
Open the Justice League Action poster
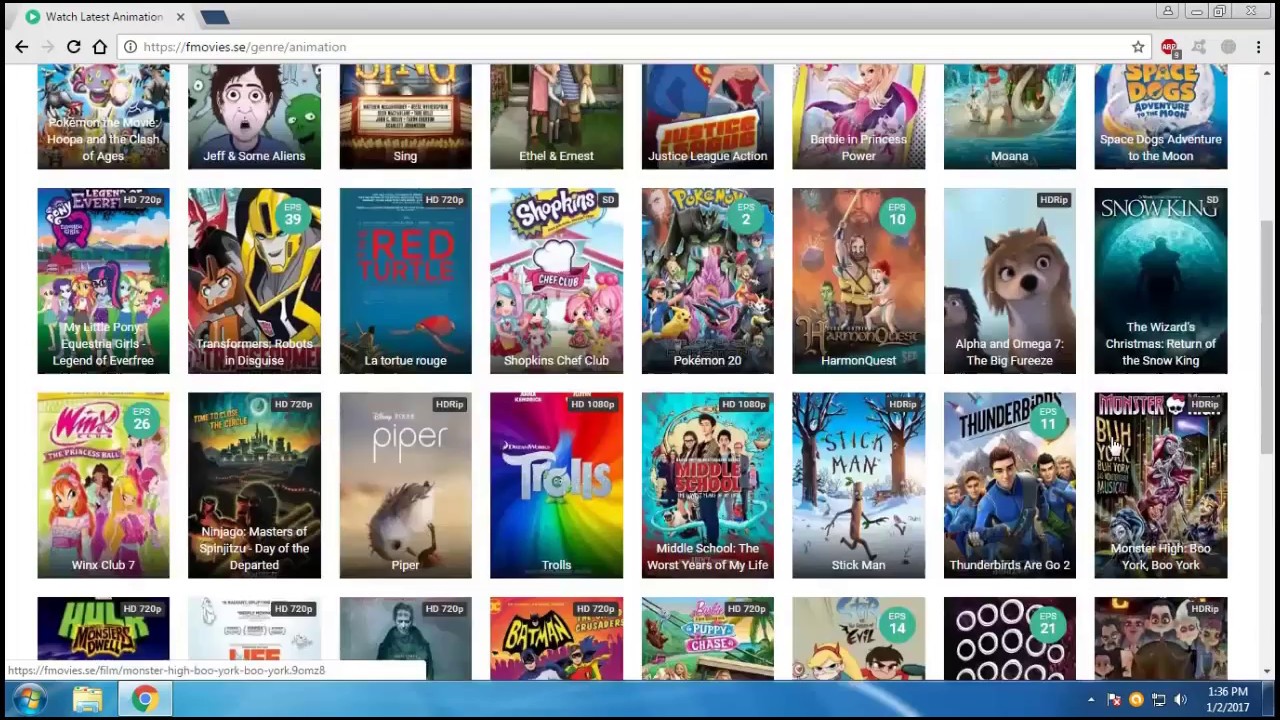pyautogui.click(x=707, y=117)
